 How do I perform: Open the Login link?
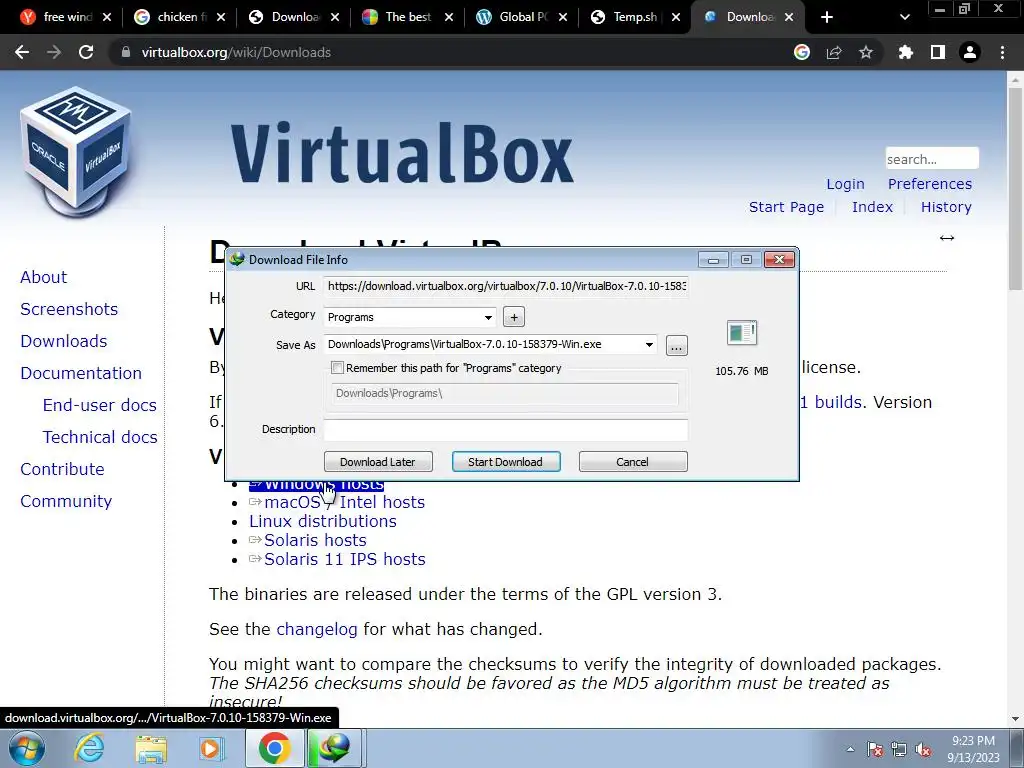[845, 184]
